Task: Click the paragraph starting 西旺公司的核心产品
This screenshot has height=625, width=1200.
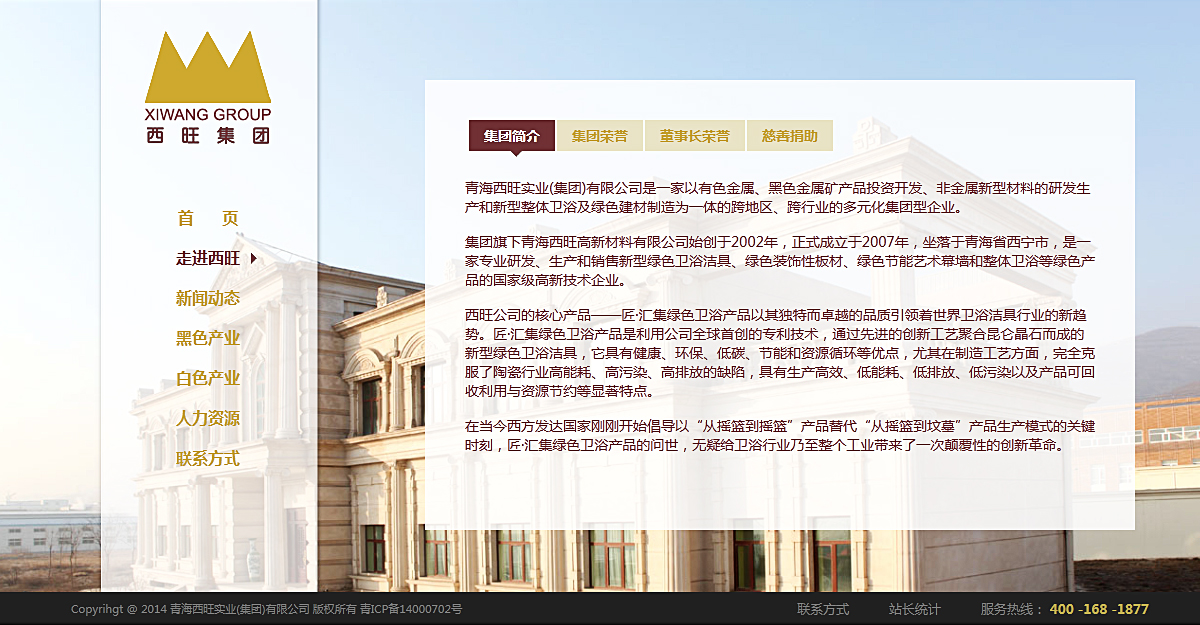Action: coord(780,352)
